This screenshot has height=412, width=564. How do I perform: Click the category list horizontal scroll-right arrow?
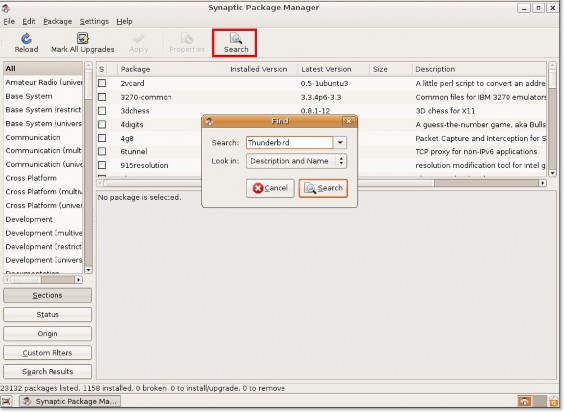click(x=79, y=280)
